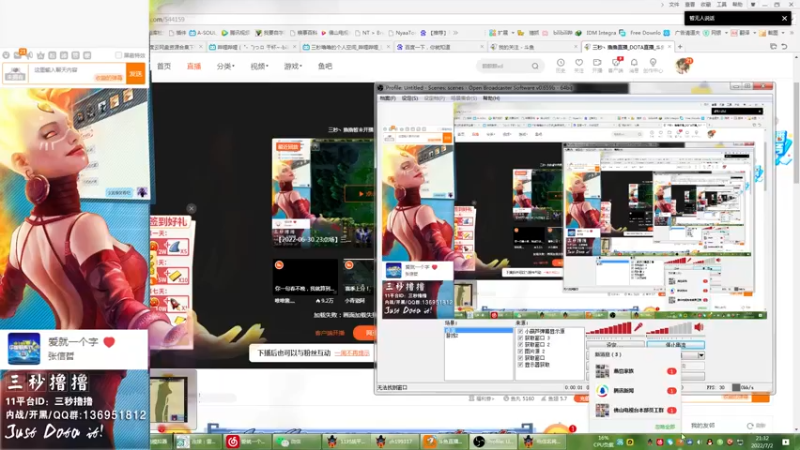The image size is (800, 450).
Task: Click the new tab plus button
Action: tap(680, 47)
